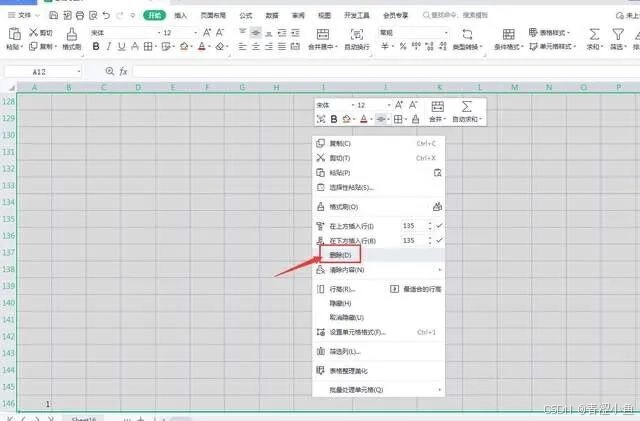640x421 pixels.
Task: Apply the ribbon red font color
Action: (x=201, y=47)
